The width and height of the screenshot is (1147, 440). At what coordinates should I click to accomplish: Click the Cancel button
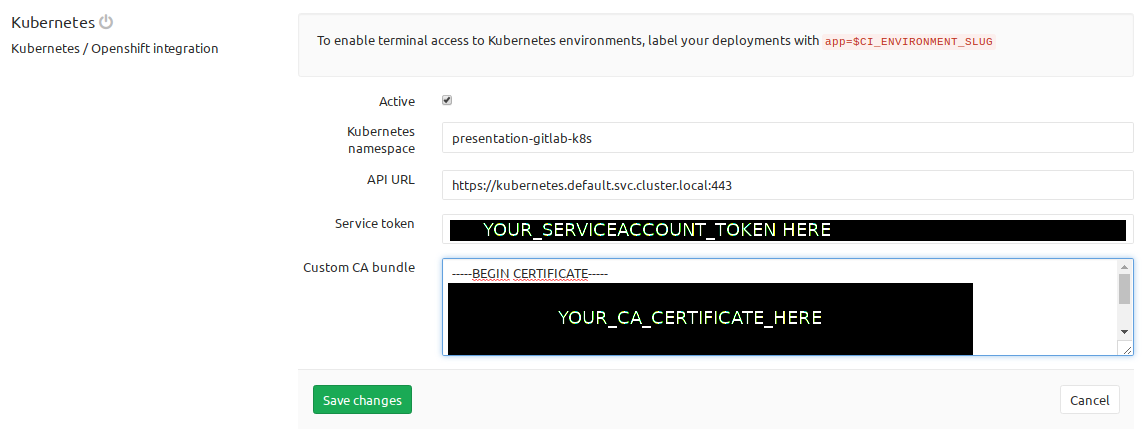tap(1089, 400)
